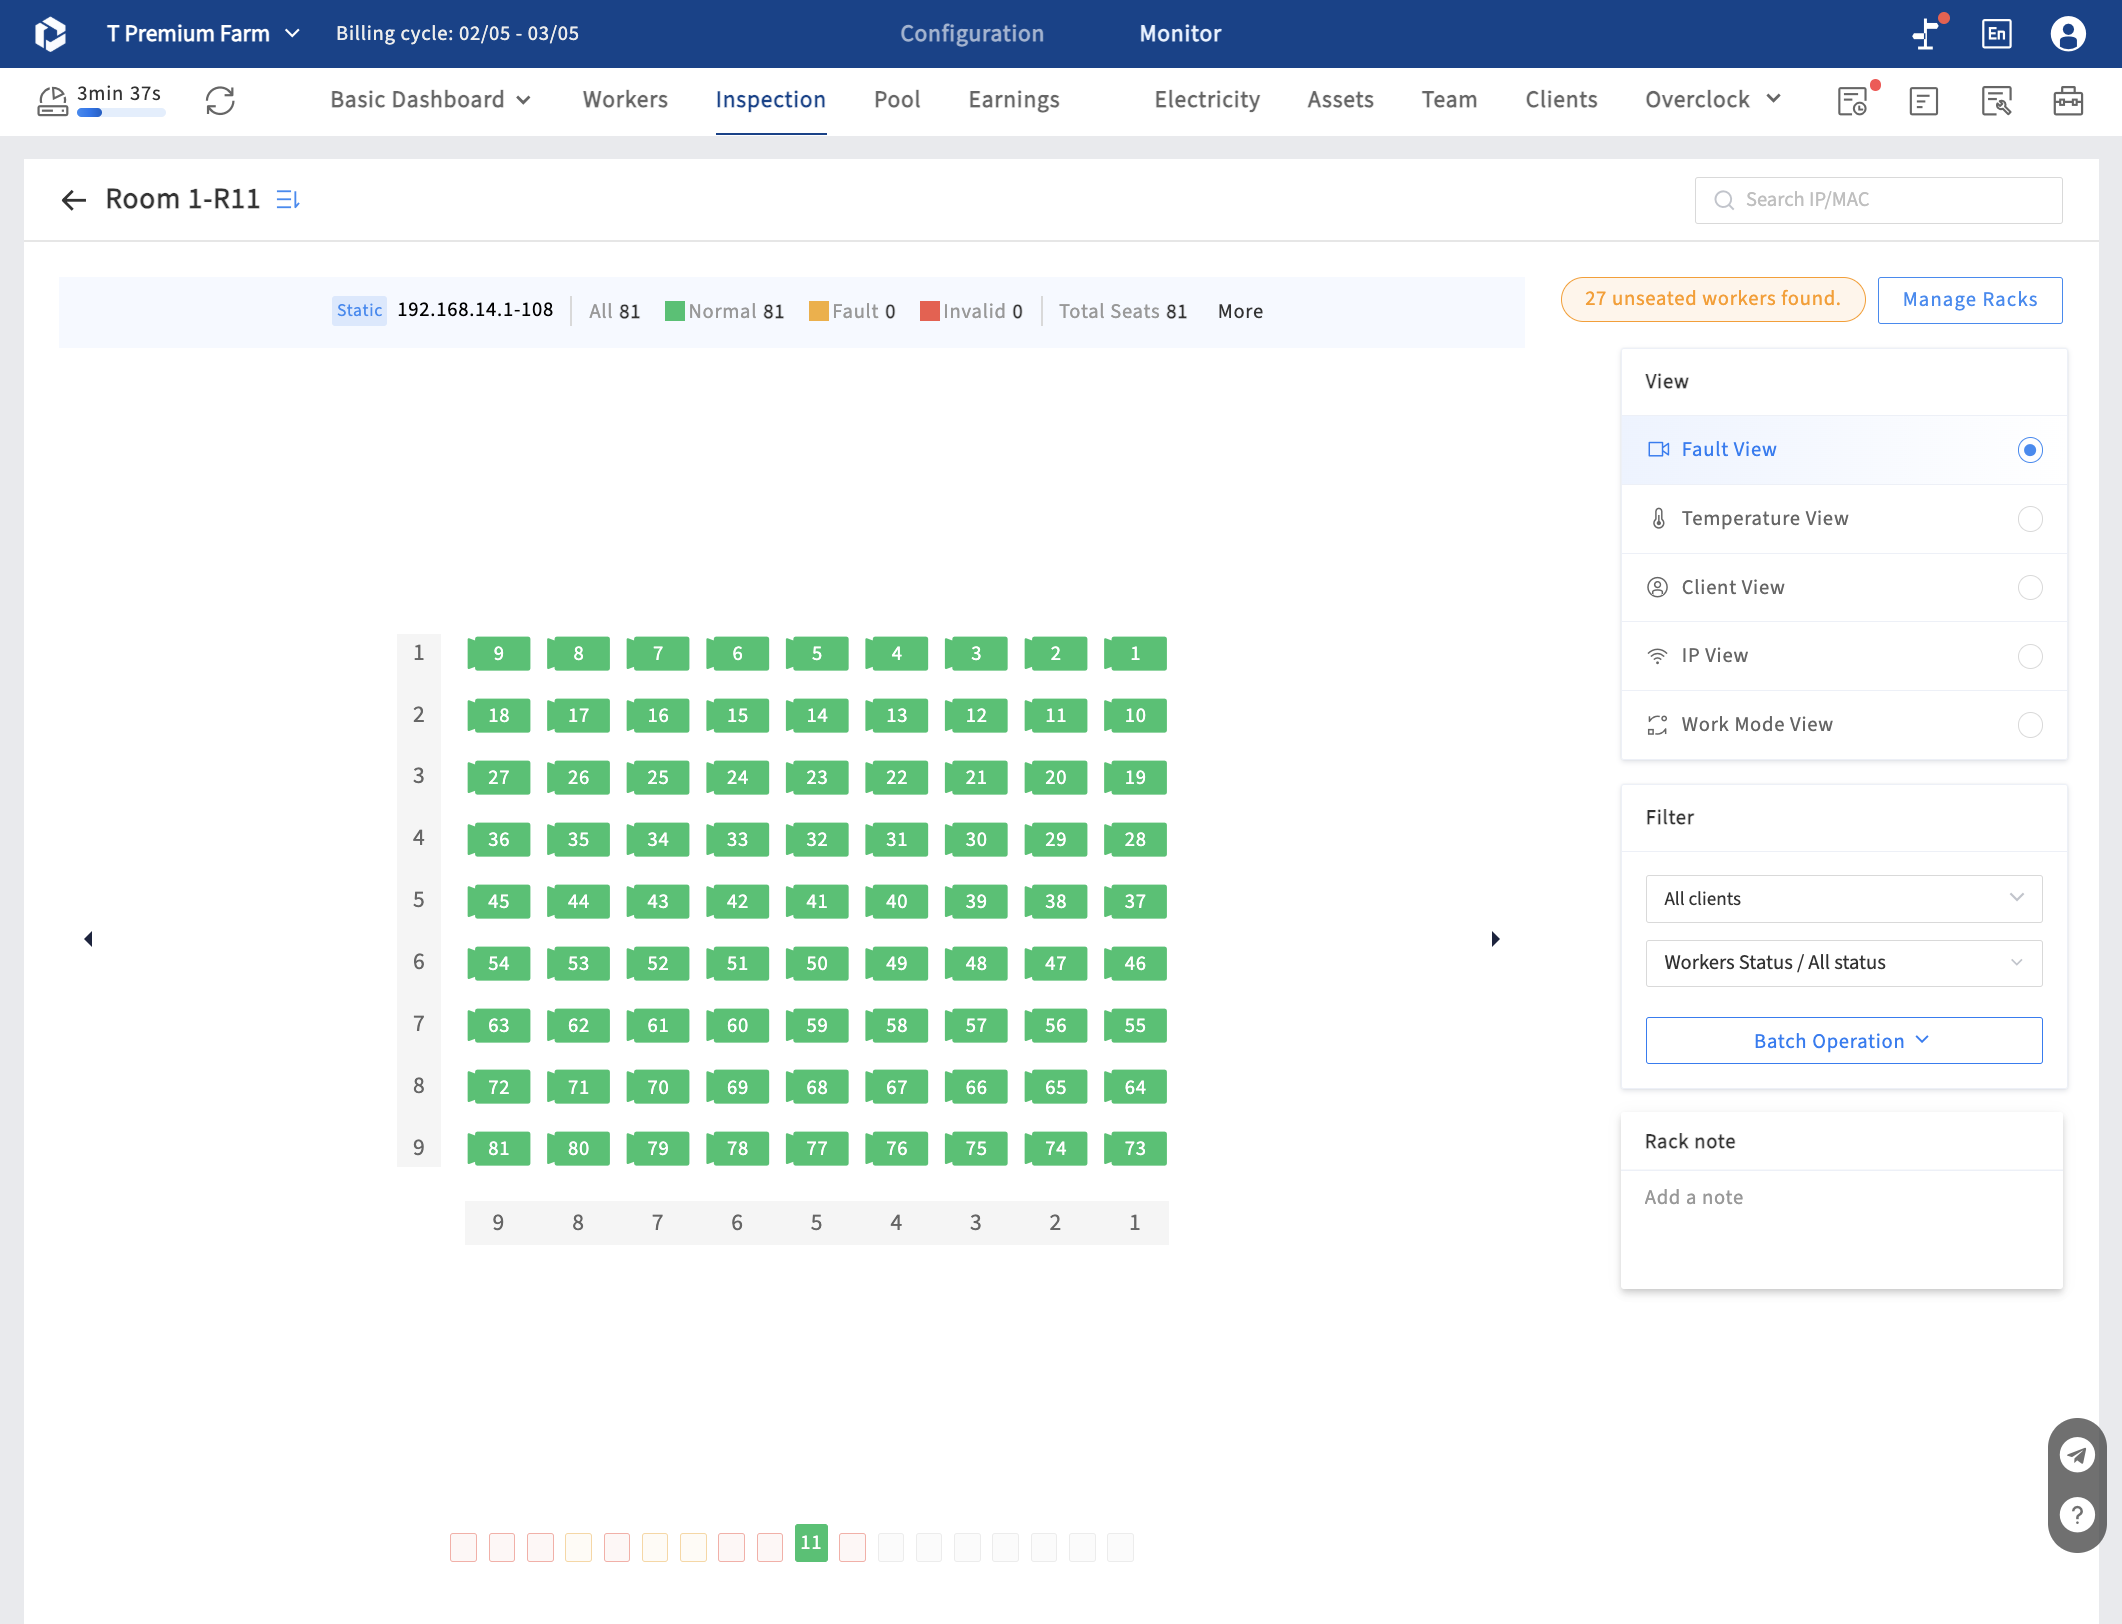This screenshot has width=2122, height=1624.
Task: Click the refresh icon next to the timer
Action: pos(220,101)
